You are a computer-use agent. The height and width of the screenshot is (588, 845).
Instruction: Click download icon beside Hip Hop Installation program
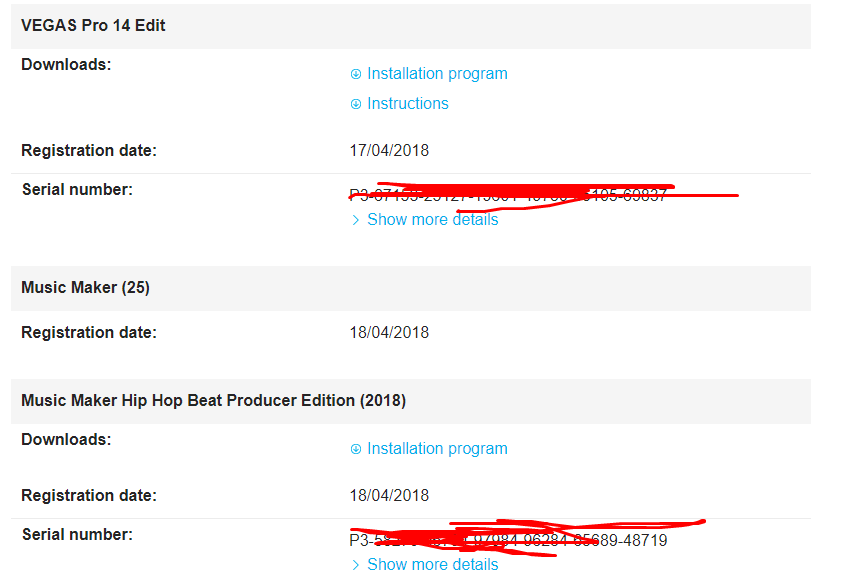(x=355, y=449)
